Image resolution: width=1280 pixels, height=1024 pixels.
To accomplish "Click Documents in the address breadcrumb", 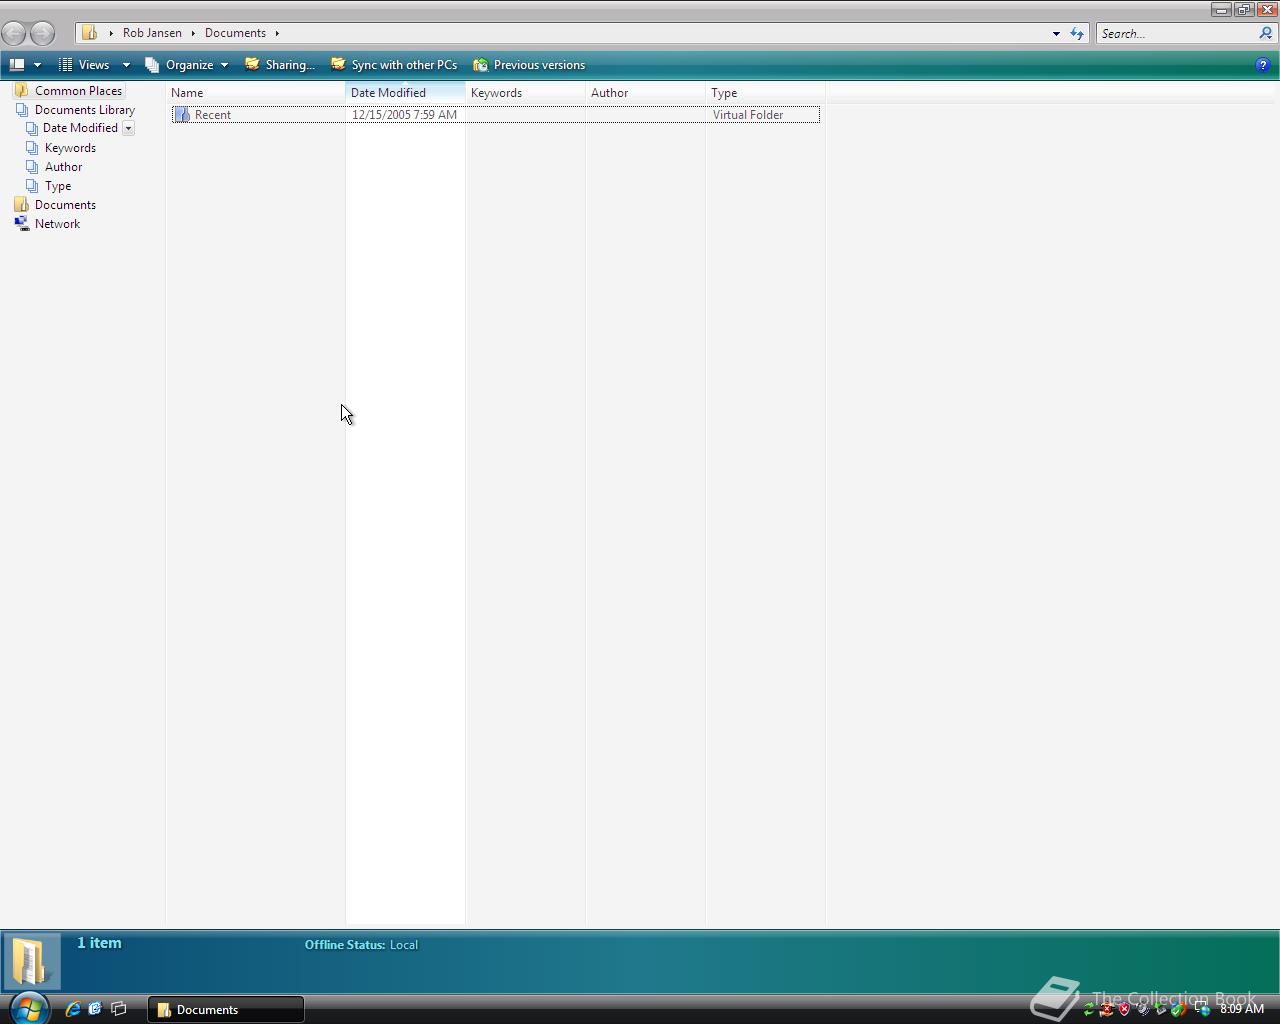I will pyautogui.click(x=235, y=33).
